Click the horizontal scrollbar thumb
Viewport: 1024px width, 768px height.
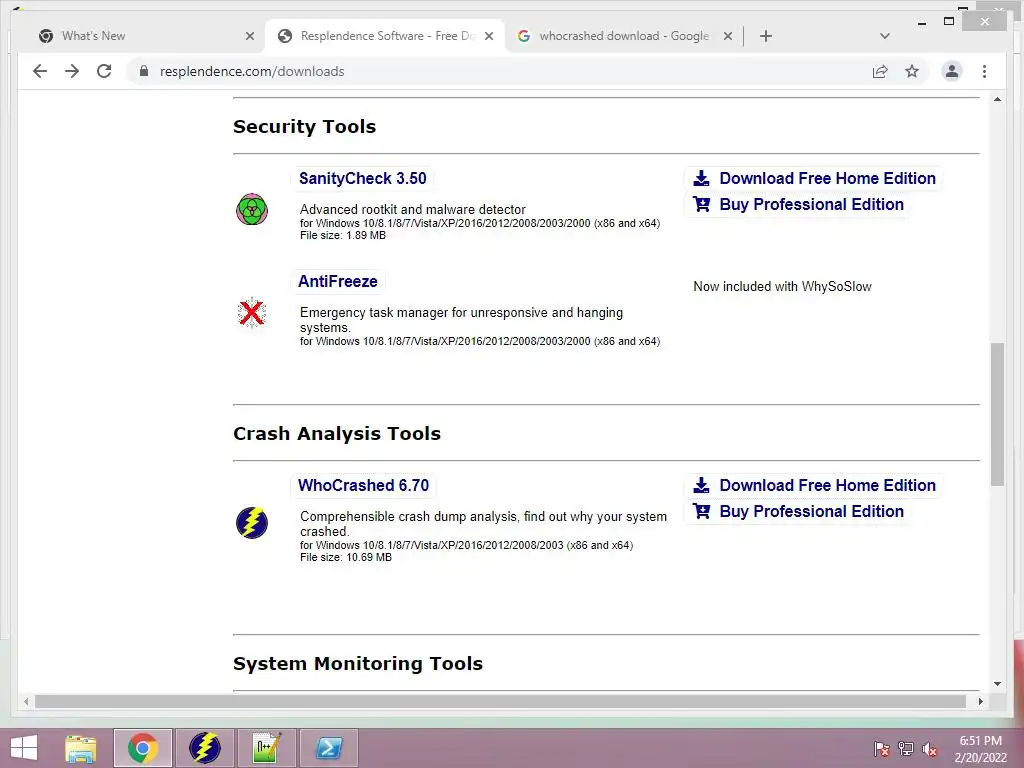click(x=500, y=701)
